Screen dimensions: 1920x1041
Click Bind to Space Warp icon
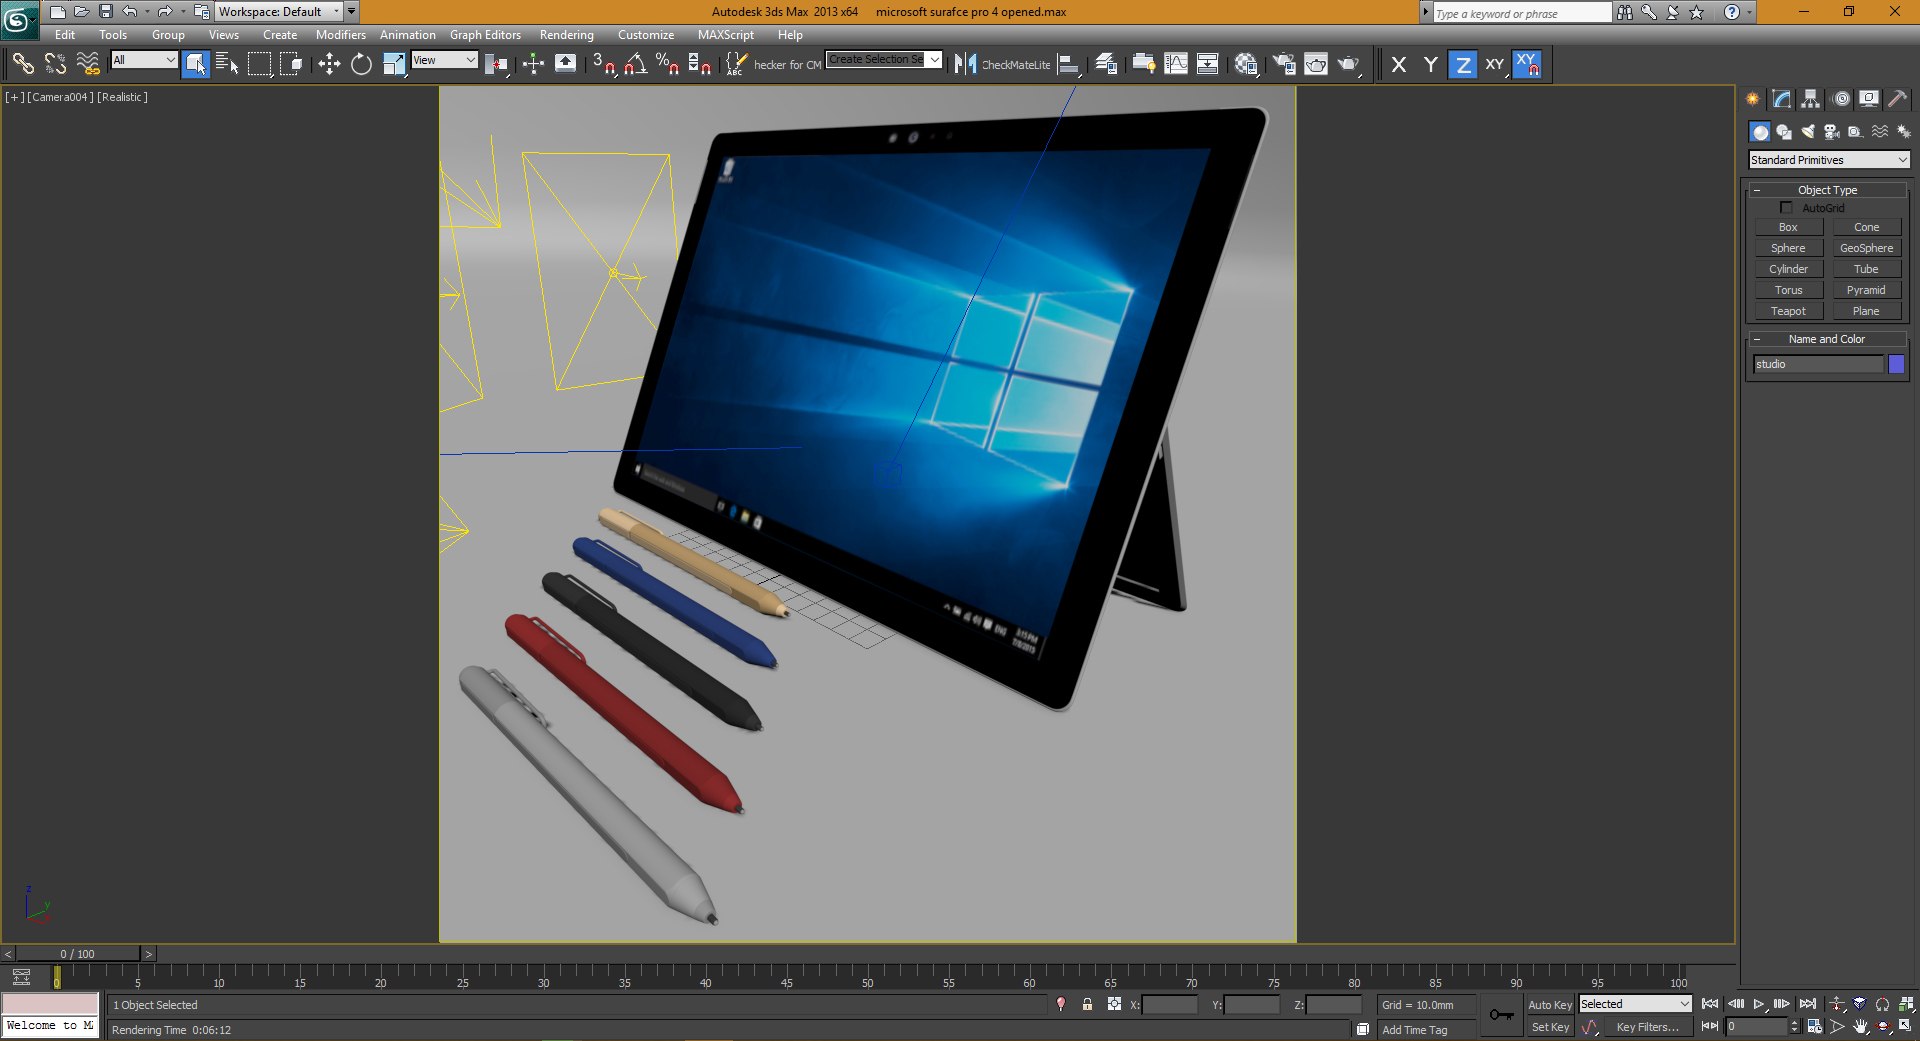click(x=88, y=64)
